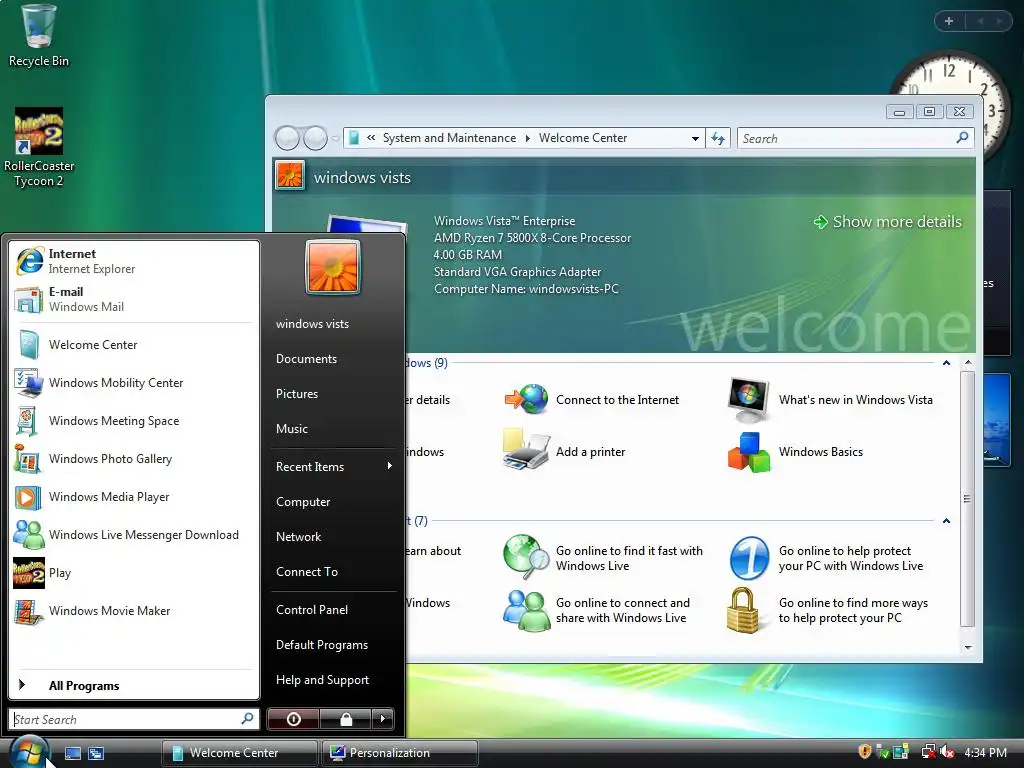The width and height of the screenshot is (1024, 768).
Task: Open Windows Mail E-mail entry
Action: pyautogui.click(x=134, y=299)
